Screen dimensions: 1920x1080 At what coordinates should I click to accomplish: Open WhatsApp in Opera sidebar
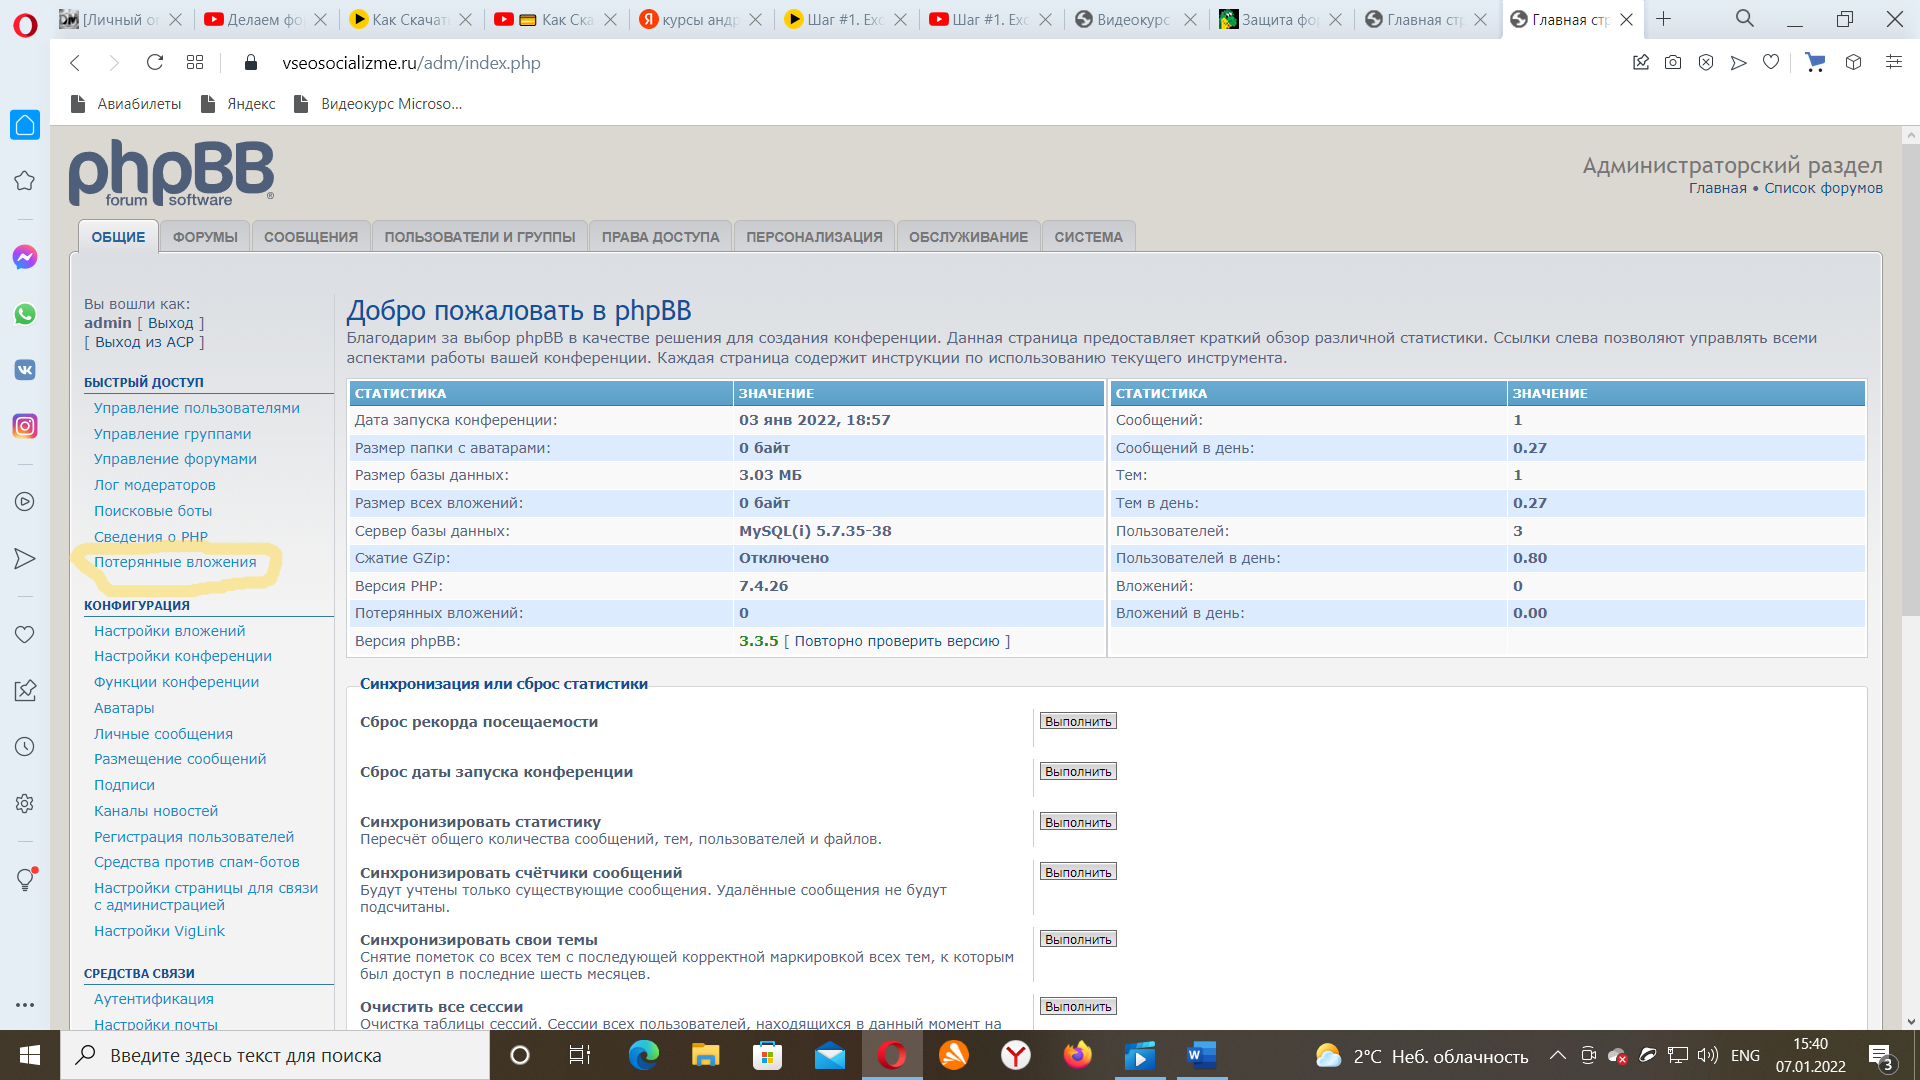[25, 314]
